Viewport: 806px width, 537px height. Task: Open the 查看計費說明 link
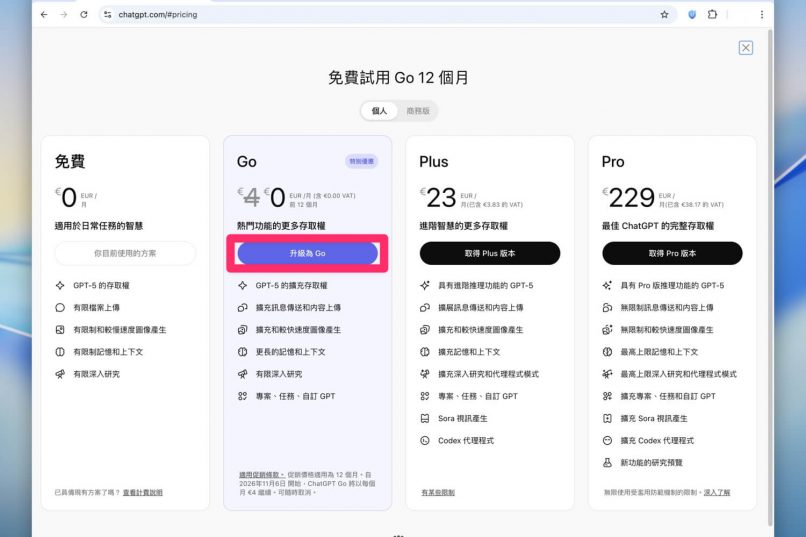click(x=142, y=492)
